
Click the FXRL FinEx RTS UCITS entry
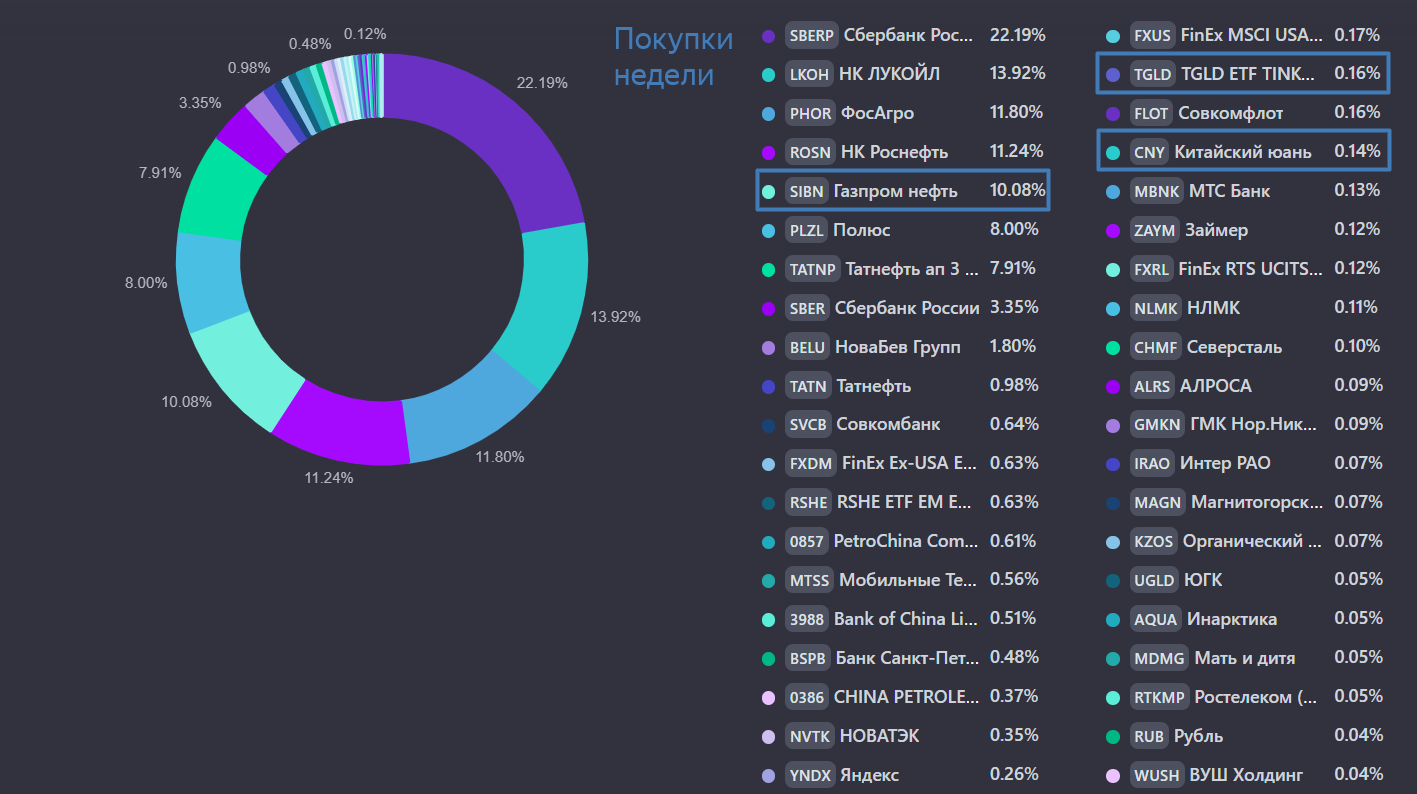tap(1244, 269)
